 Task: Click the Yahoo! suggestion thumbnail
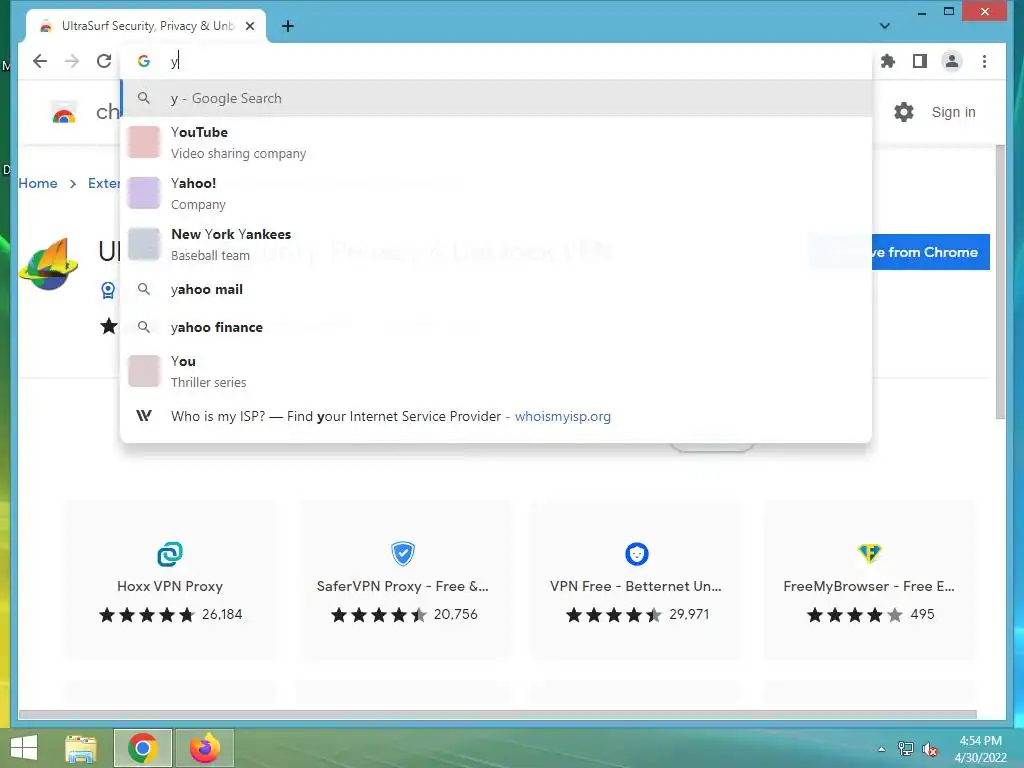(144, 193)
